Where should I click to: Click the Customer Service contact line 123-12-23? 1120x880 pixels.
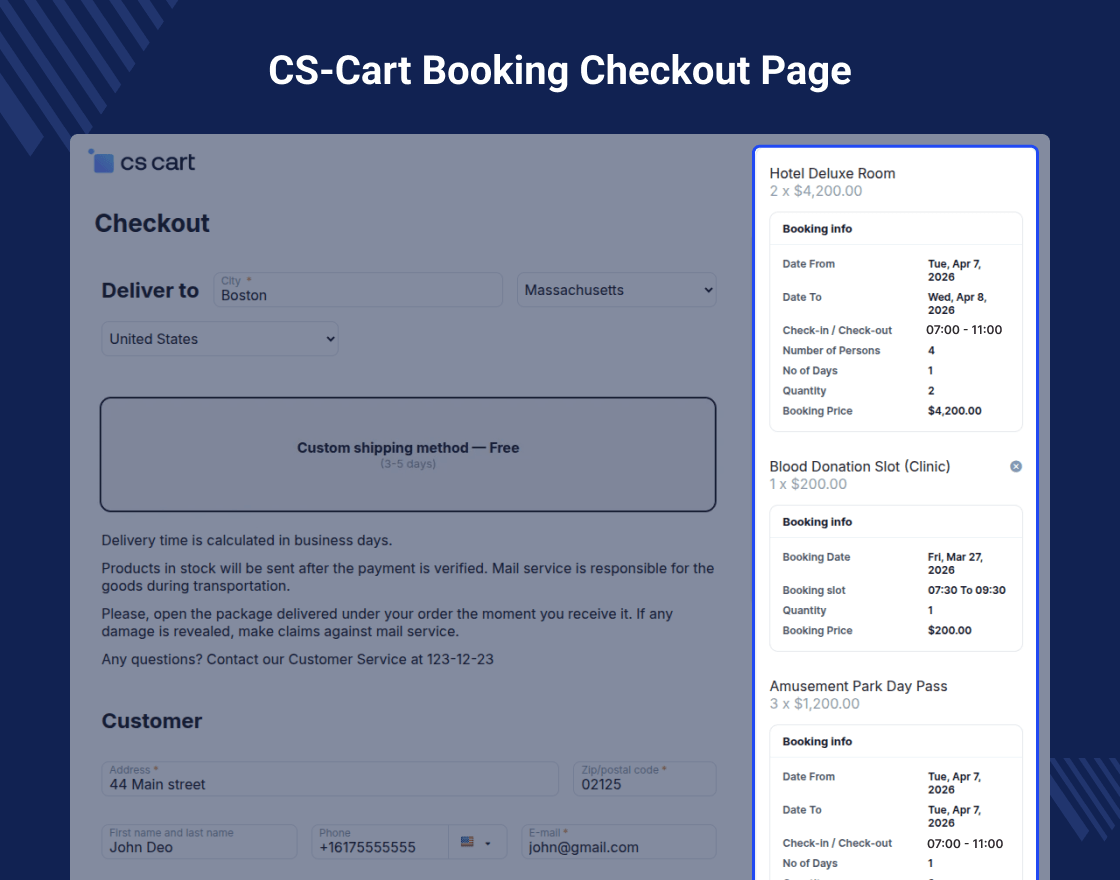click(x=297, y=659)
